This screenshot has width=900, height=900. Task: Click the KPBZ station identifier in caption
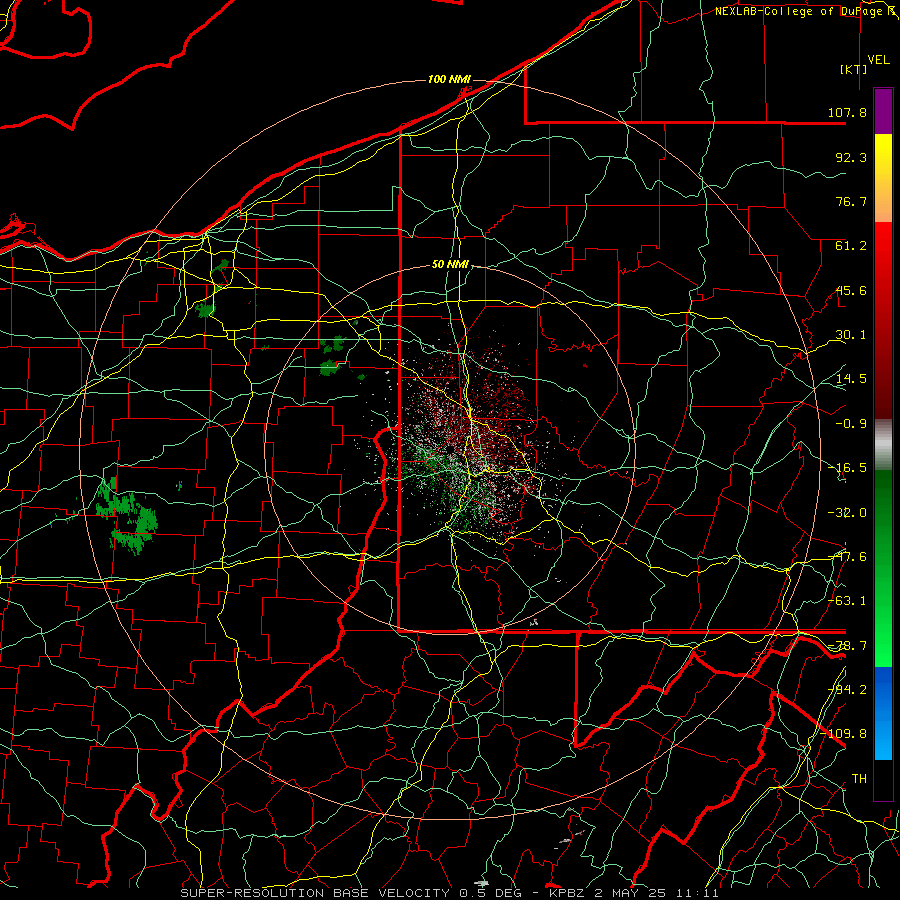(567, 893)
